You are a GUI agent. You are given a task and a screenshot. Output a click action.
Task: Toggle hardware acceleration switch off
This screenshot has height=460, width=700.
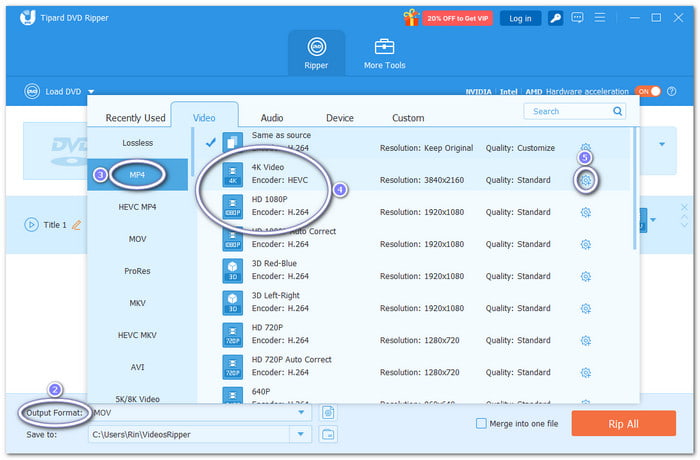coord(648,91)
